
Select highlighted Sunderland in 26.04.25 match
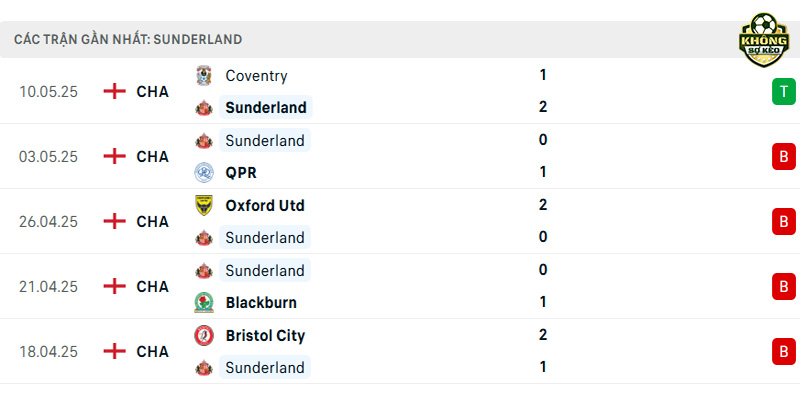(265, 238)
